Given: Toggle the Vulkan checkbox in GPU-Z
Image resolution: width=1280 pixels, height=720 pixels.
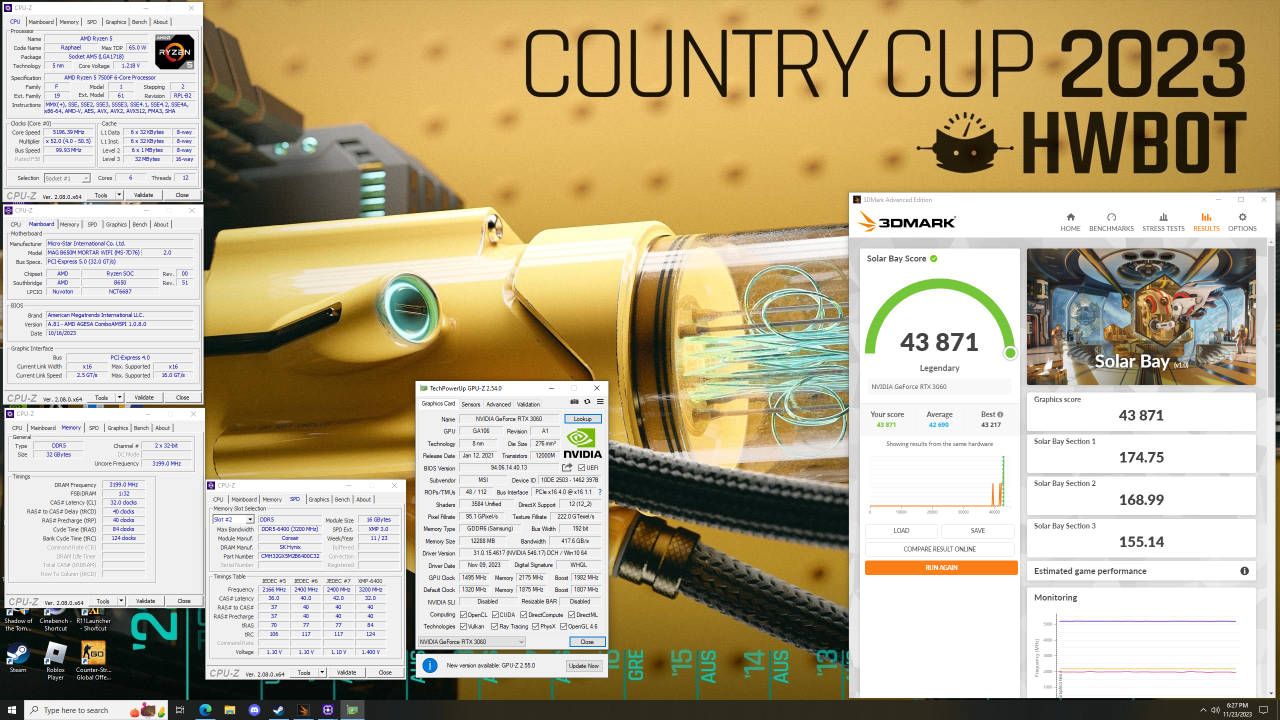Looking at the screenshot, I should tap(462, 626).
